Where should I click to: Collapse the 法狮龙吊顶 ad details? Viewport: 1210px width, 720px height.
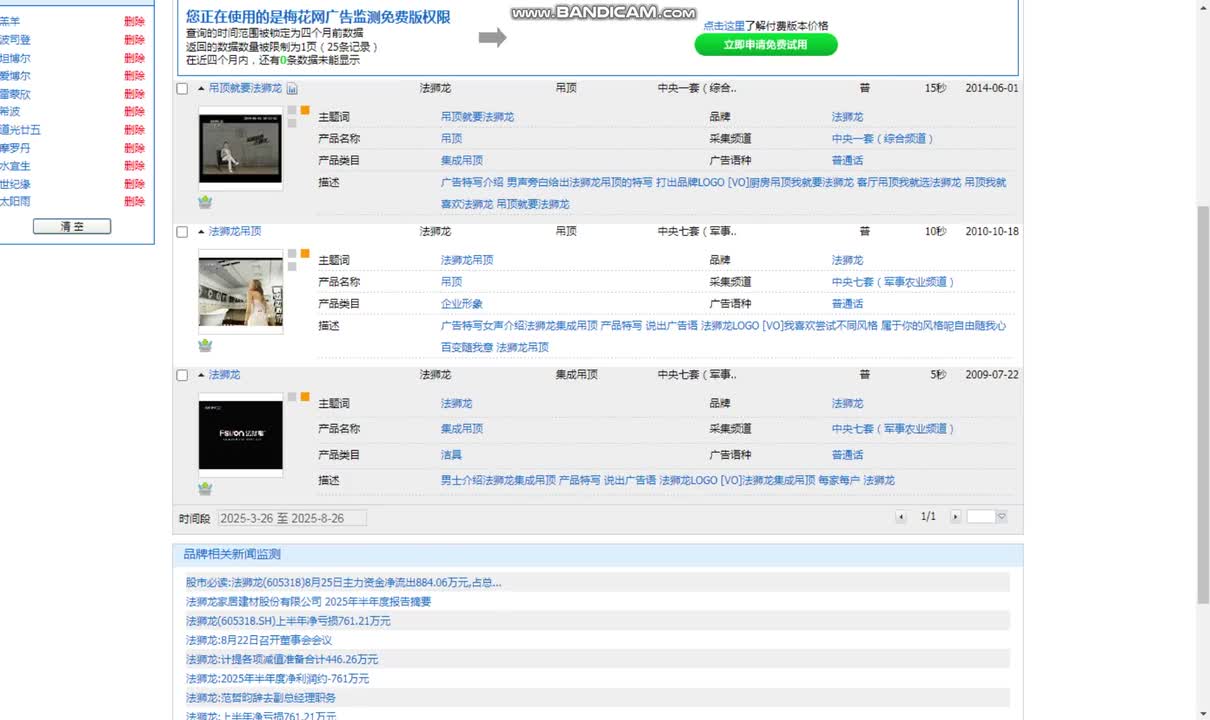[x=201, y=232]
